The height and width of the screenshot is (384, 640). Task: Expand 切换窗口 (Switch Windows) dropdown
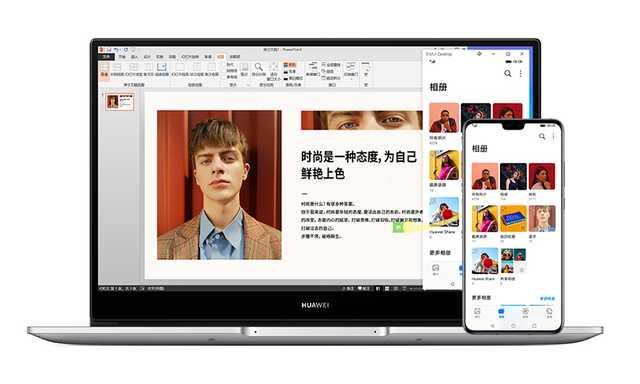point(351,70)
